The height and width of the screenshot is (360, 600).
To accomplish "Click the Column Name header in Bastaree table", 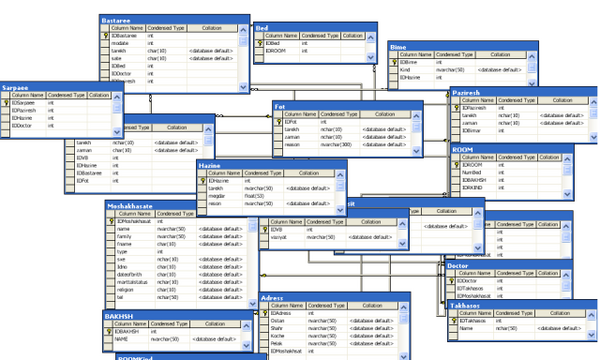I will [127, 28].
